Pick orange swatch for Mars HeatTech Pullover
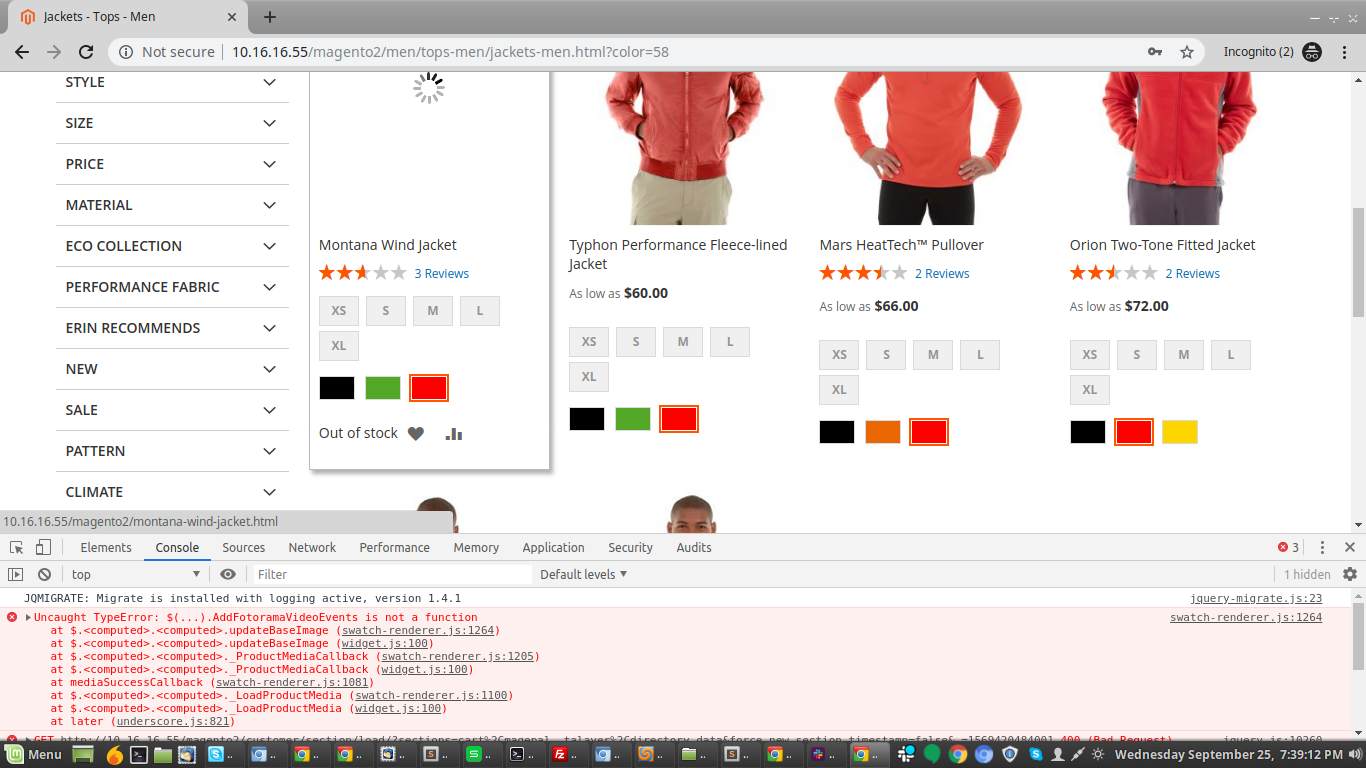 coord(883,432)
